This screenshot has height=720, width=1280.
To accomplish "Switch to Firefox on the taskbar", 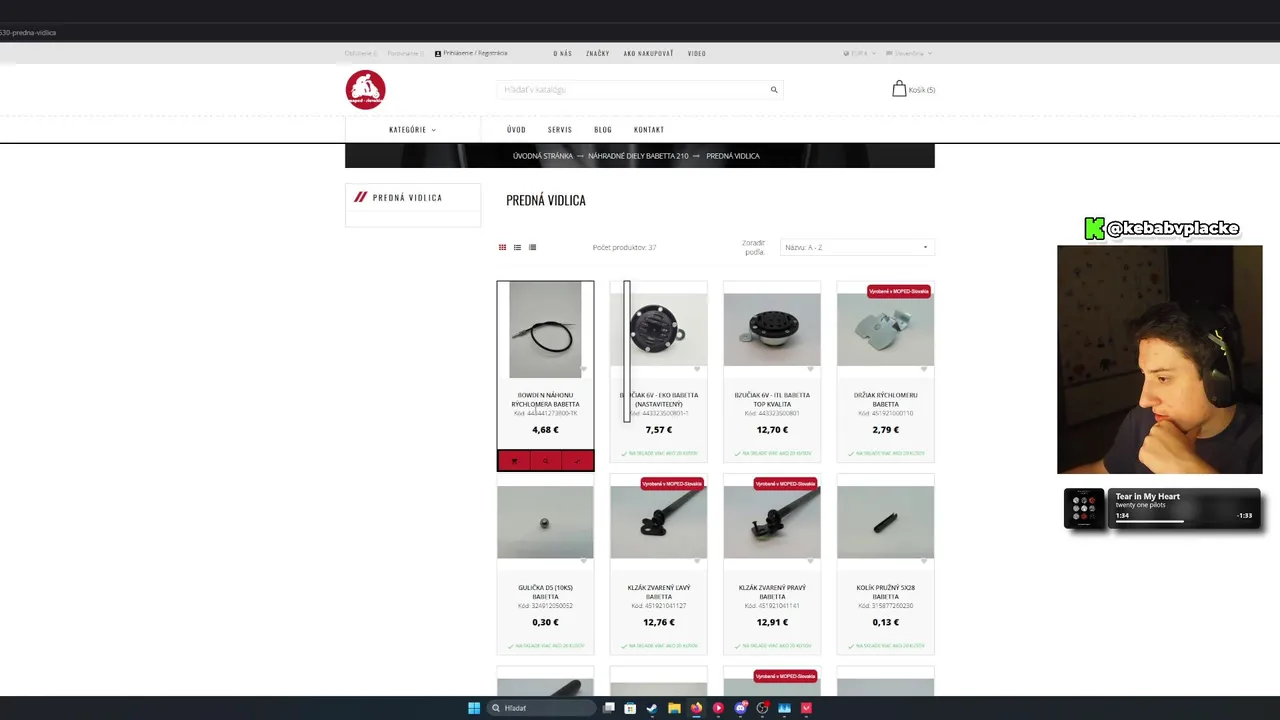I will pos(696,708).
